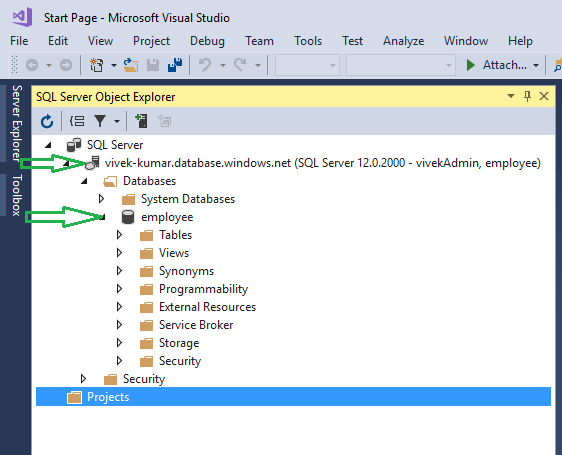Pin the SQL Server Object Explorer panel
Screen dimensions: 562x455
point(527,96)
